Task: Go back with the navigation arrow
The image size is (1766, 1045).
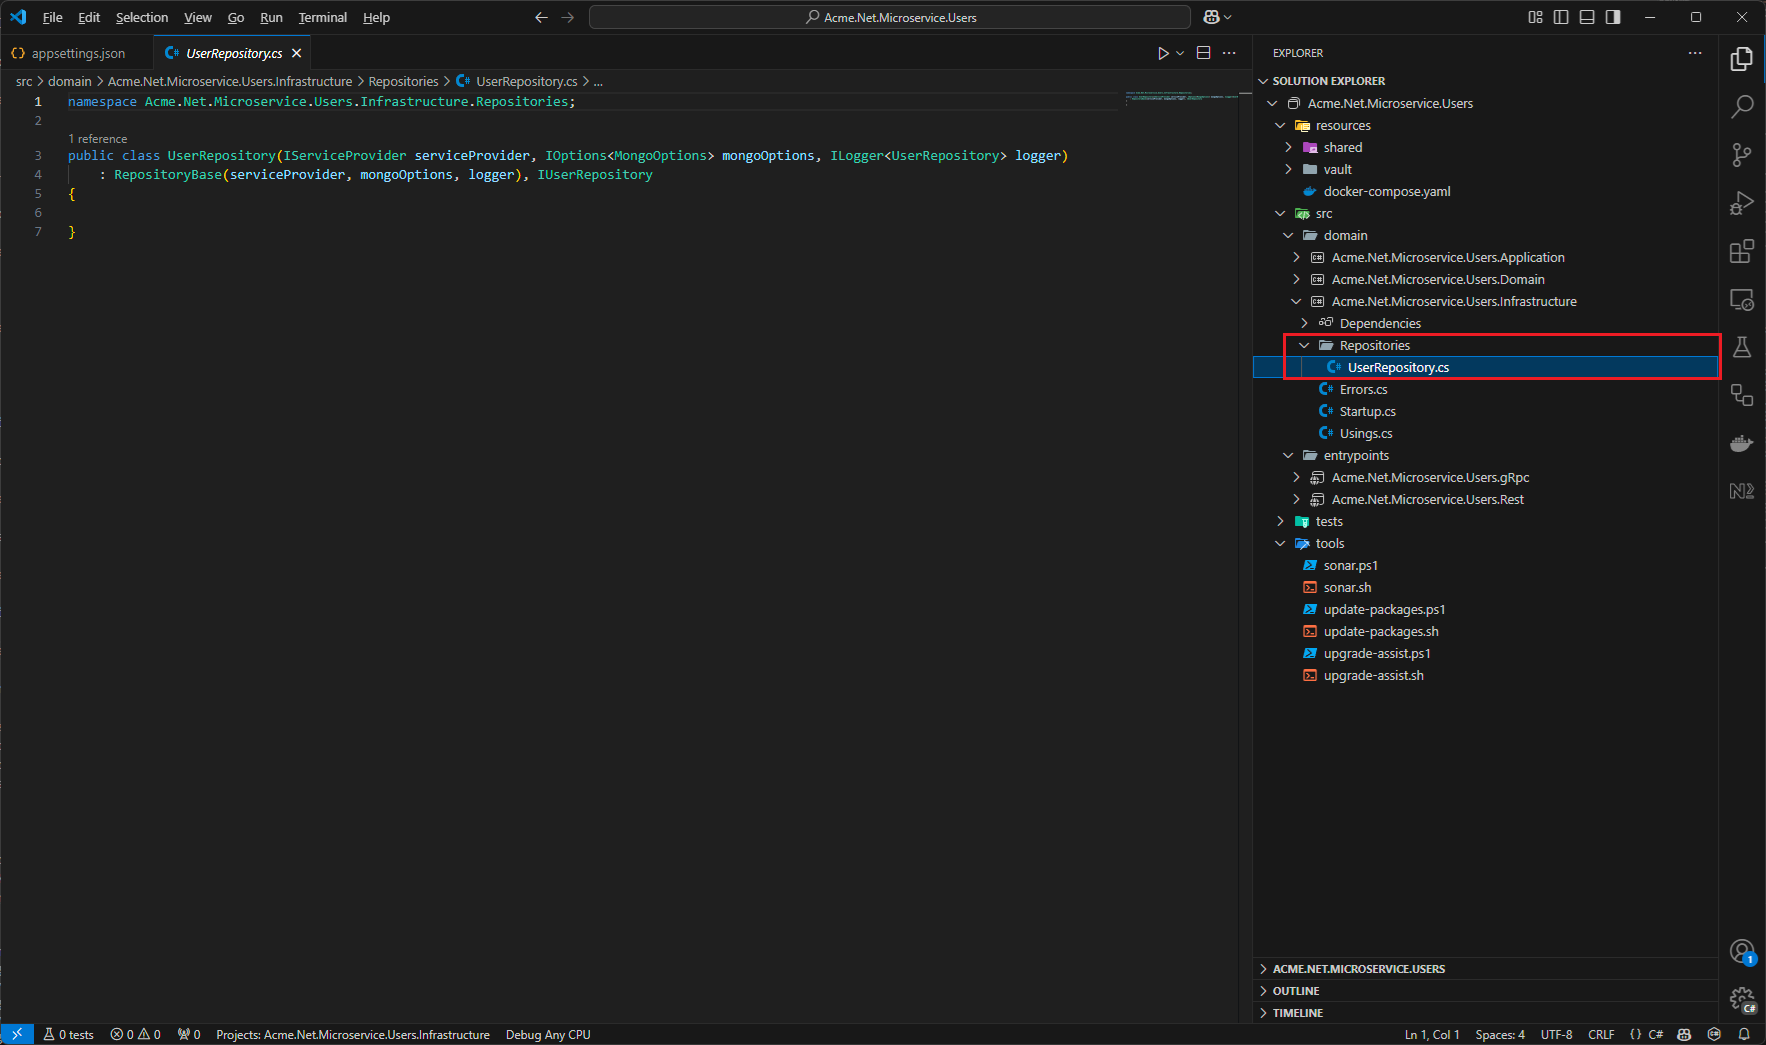Action: pos(541,17)
